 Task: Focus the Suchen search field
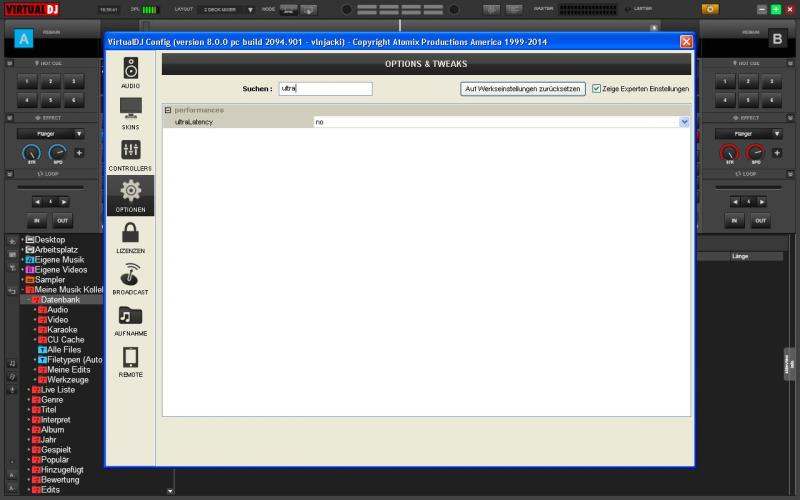(326, 89)
